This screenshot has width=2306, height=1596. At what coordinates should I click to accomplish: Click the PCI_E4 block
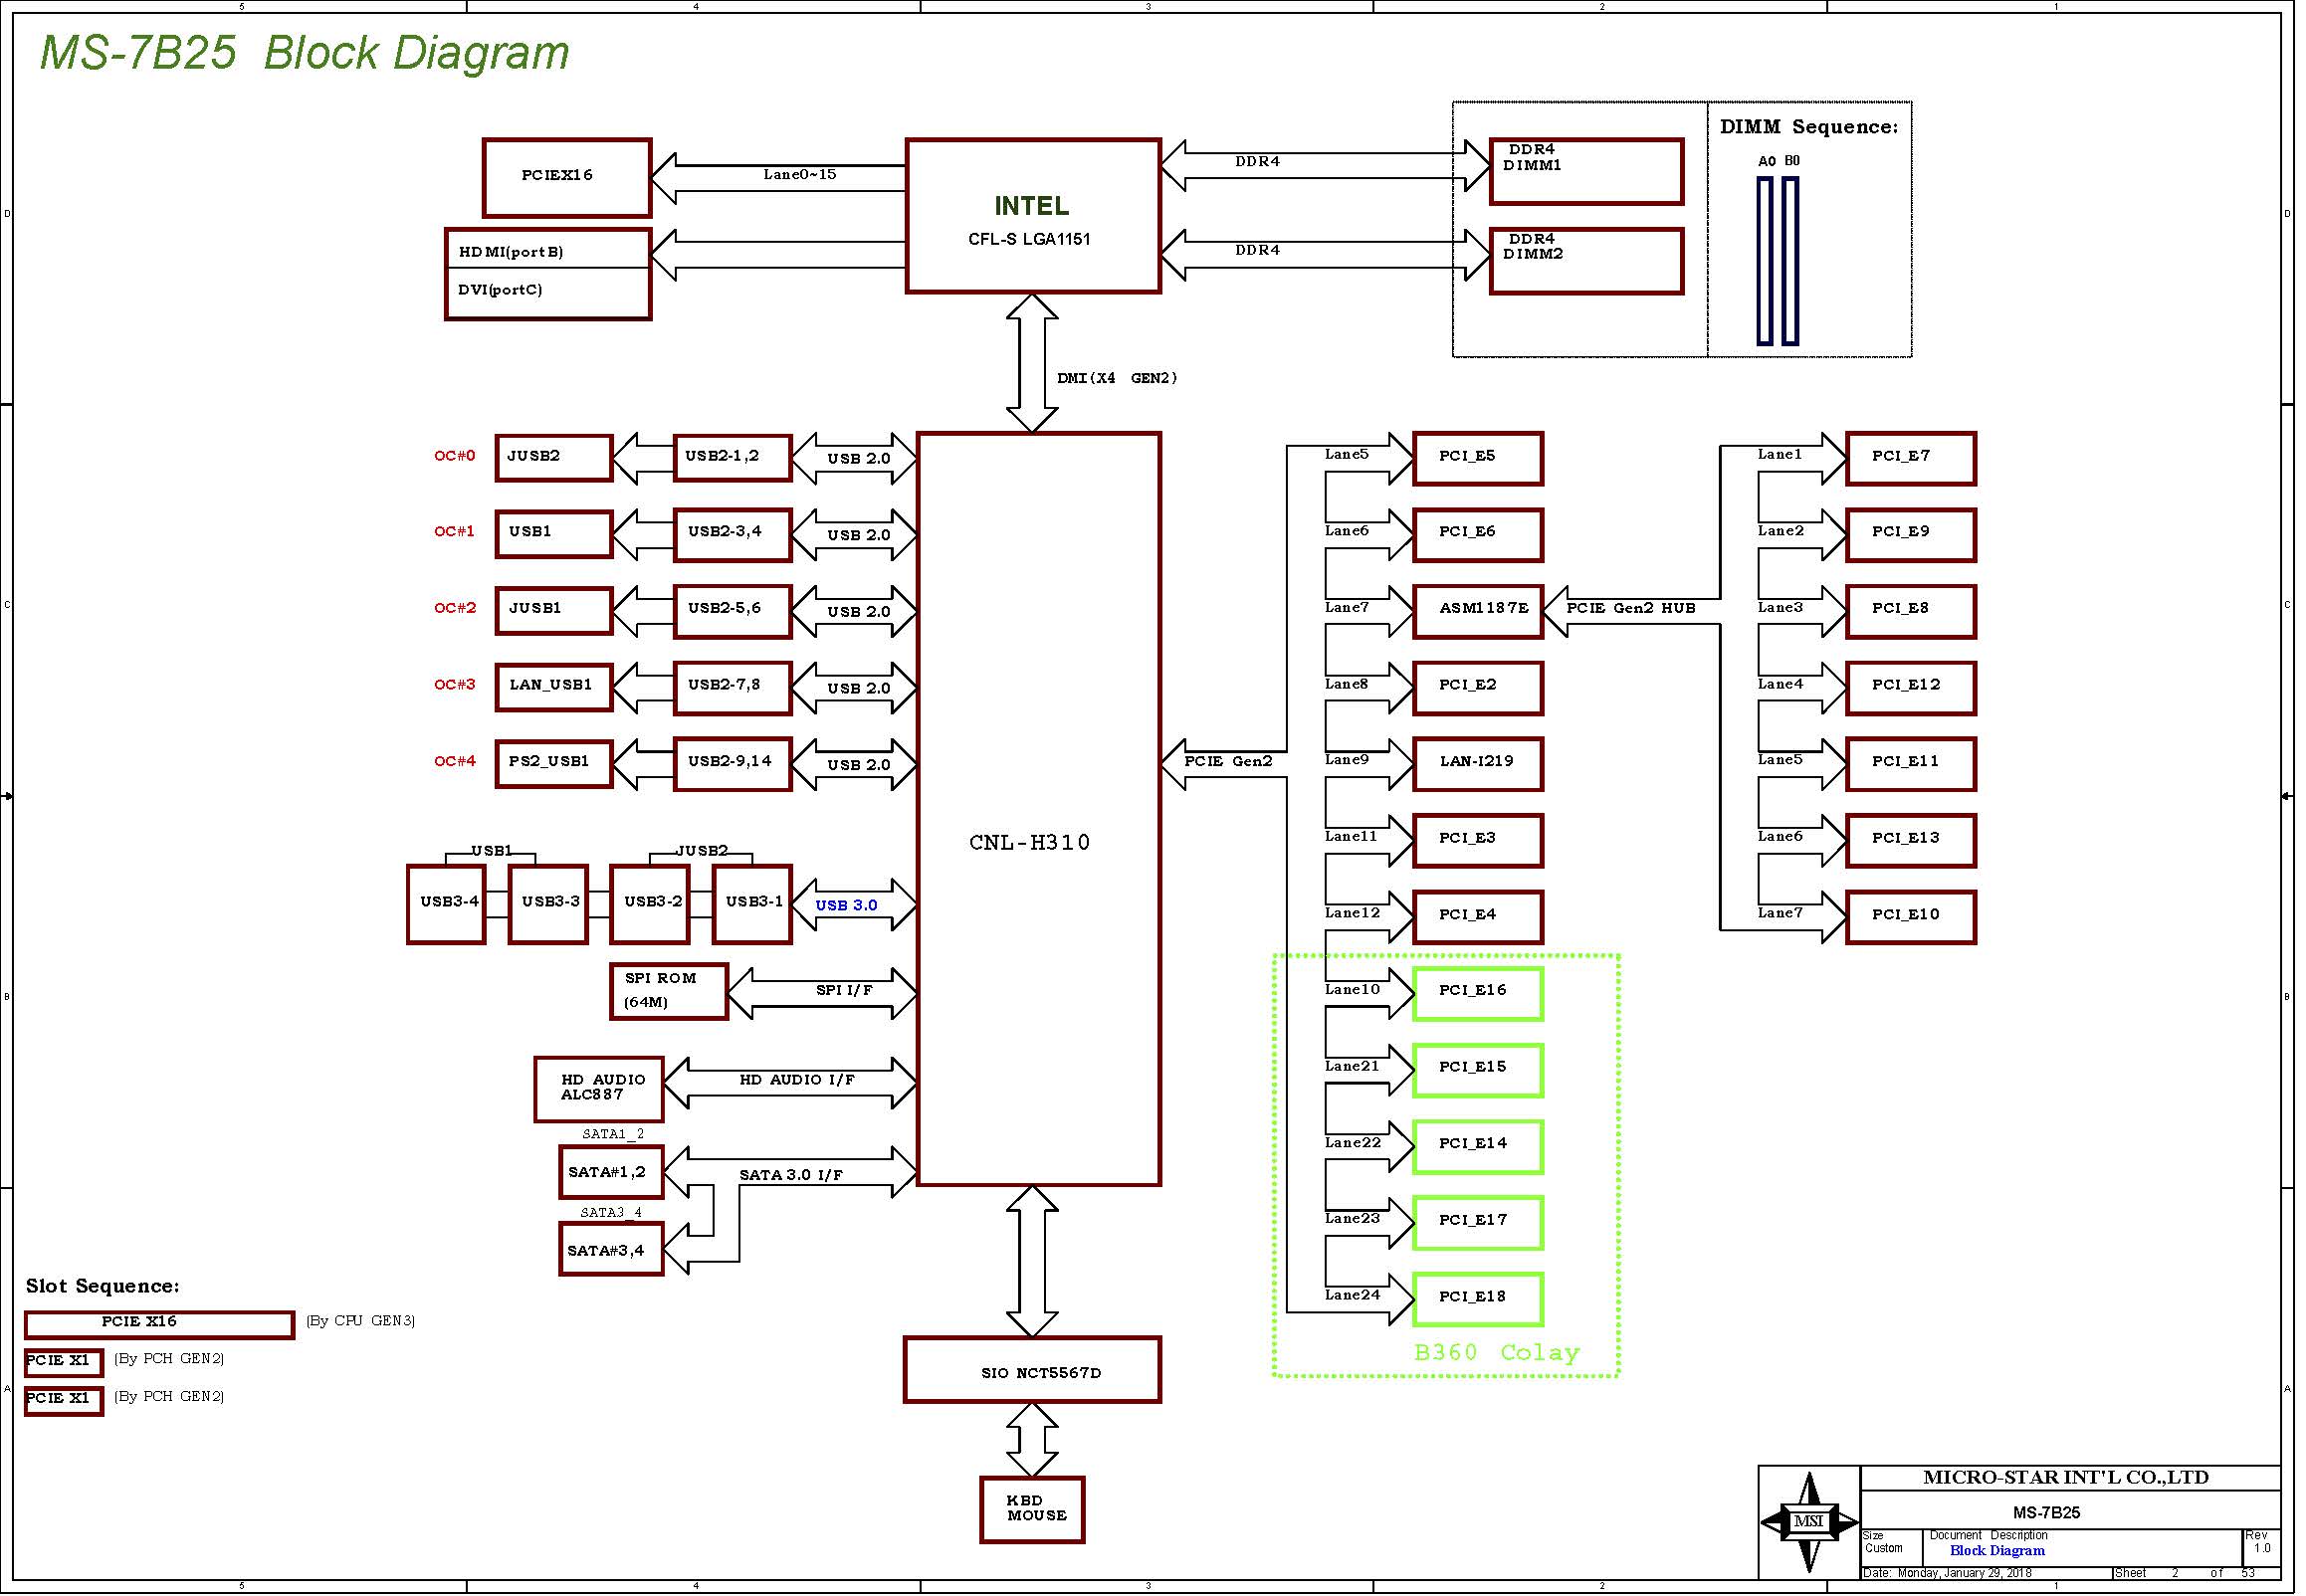point(1478,917)
